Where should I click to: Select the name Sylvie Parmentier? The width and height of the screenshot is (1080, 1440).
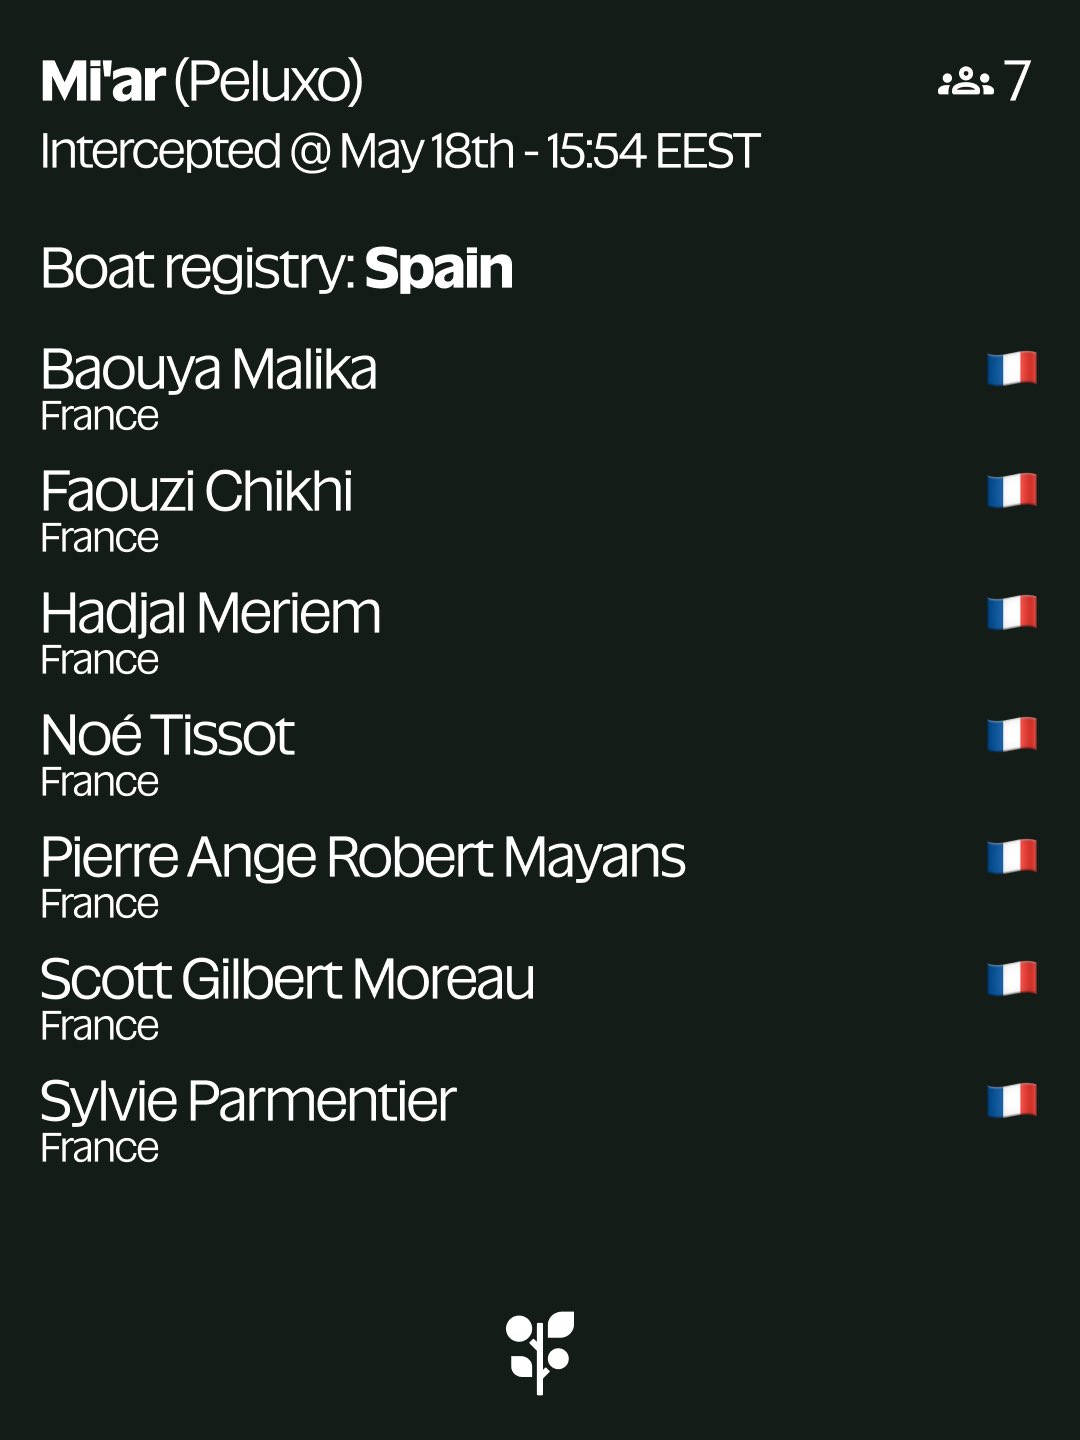coord(248,1102)
